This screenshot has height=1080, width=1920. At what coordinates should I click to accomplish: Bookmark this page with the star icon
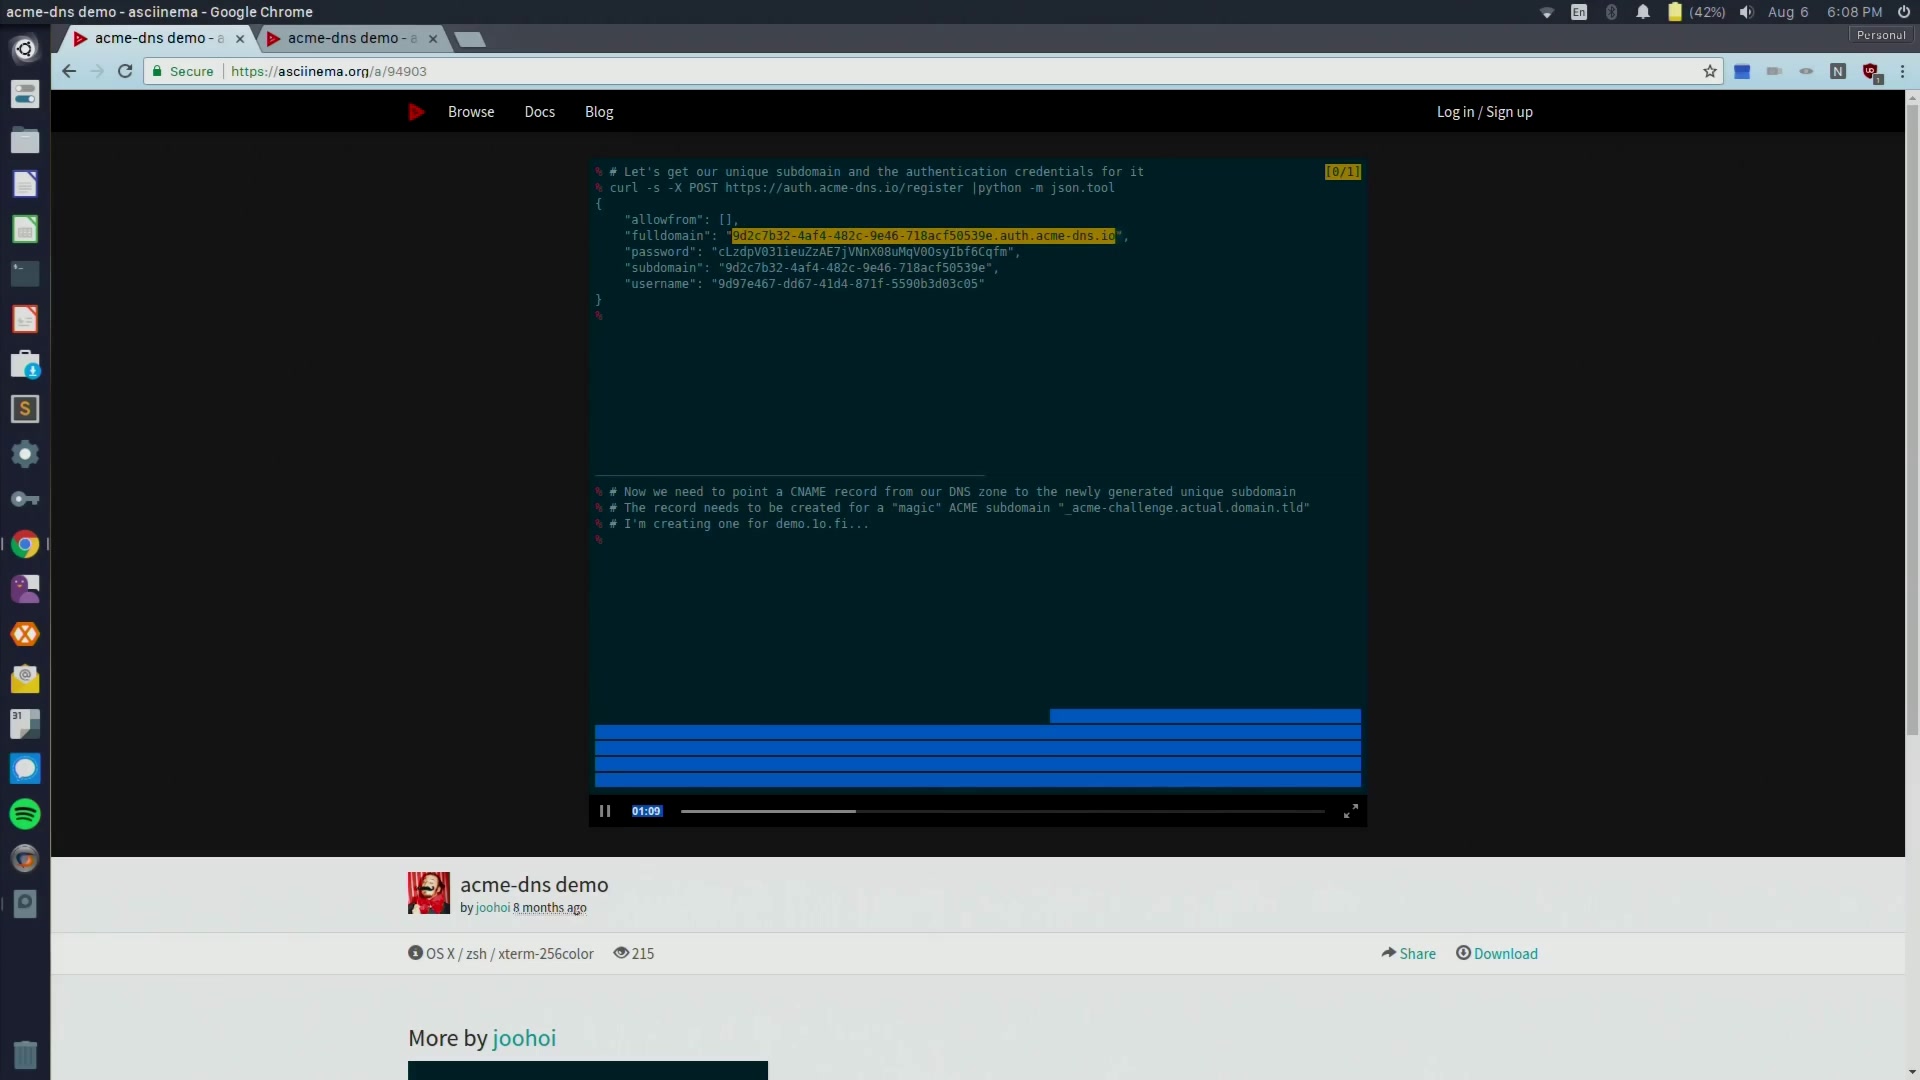tap(1710, 71)
